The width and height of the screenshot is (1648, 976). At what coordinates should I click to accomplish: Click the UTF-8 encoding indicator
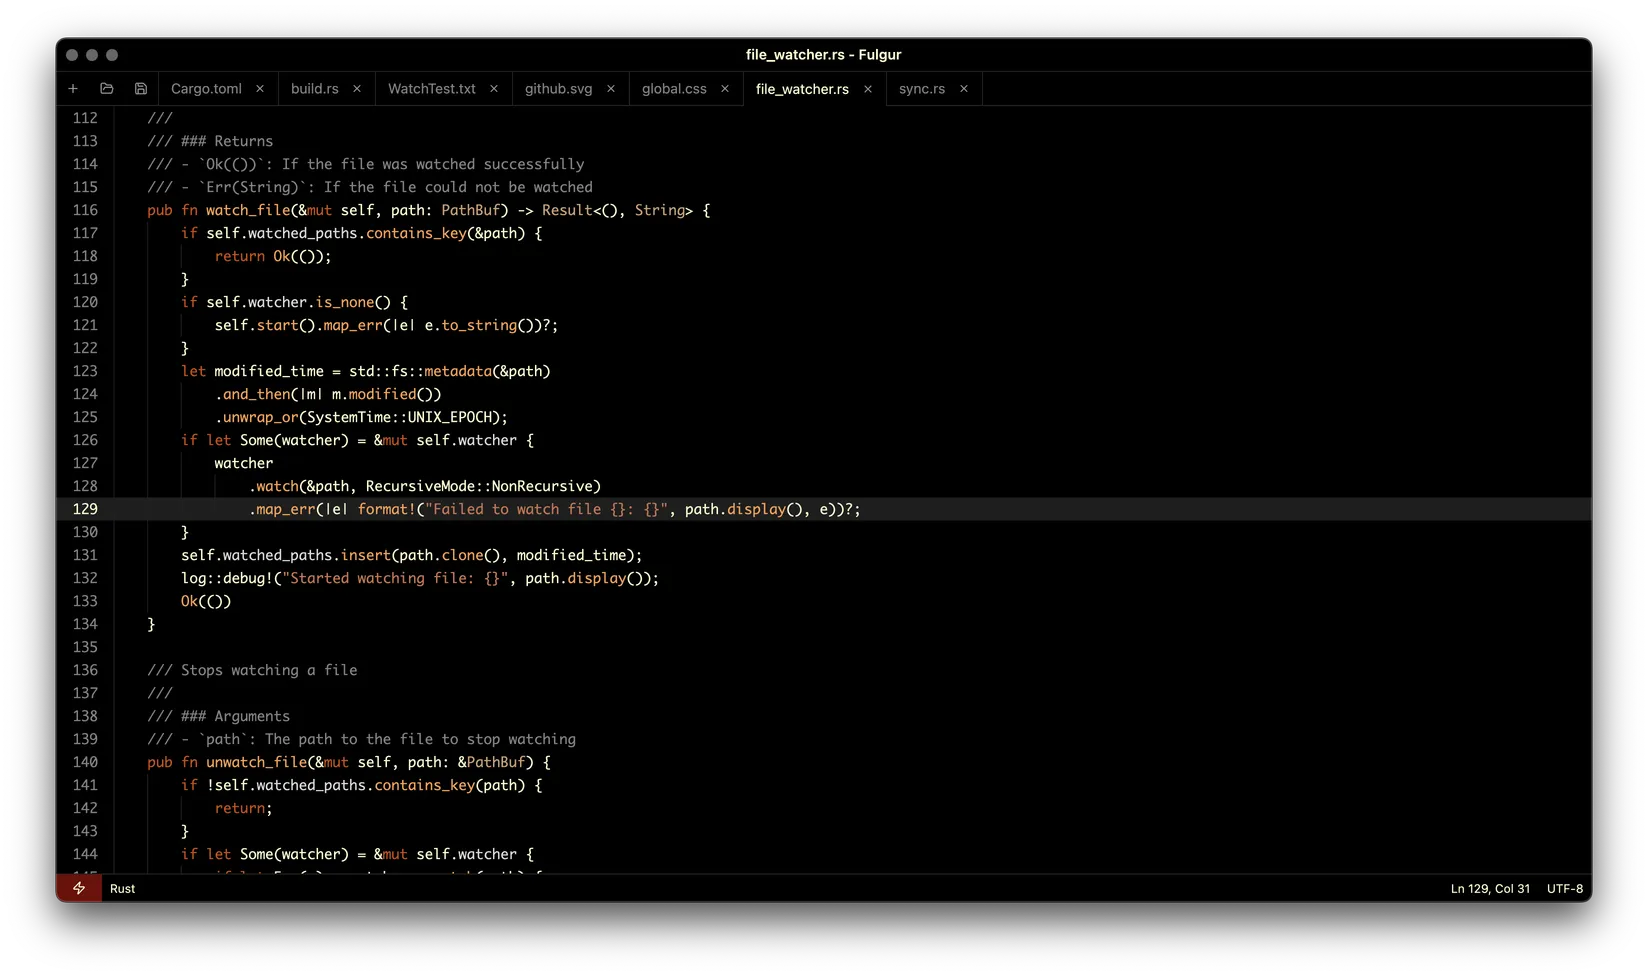(1564, 888)
